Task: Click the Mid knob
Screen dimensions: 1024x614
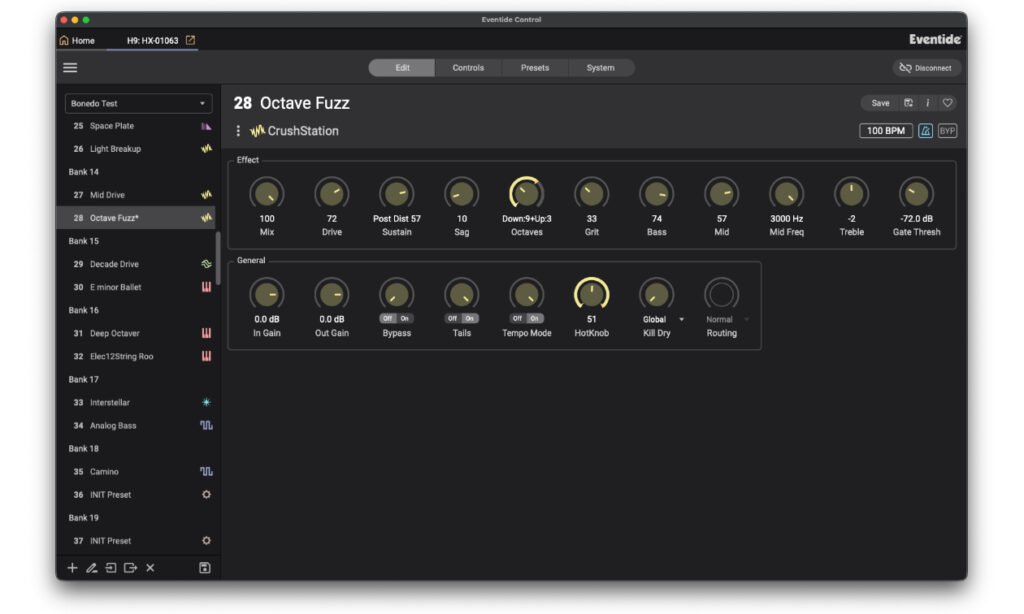Action: (x=722, y=193)
